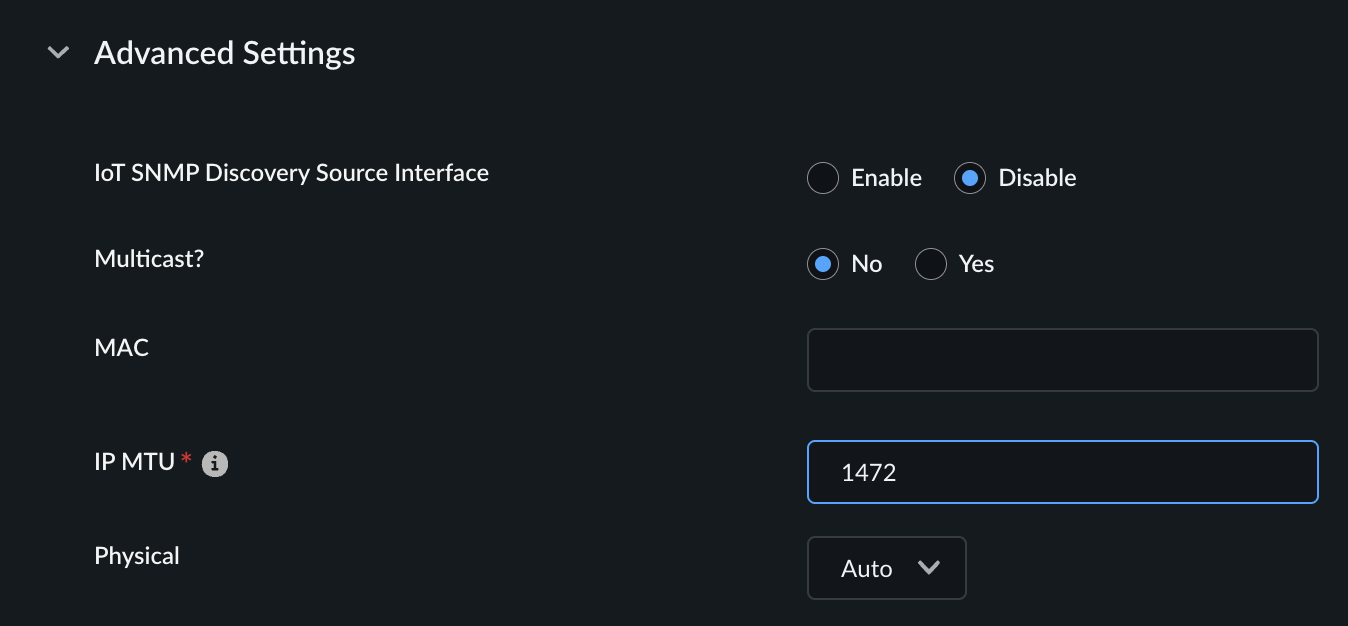Click the No label beside Multicast
This screenshot has height=626, width=1348.
(867, 264)
